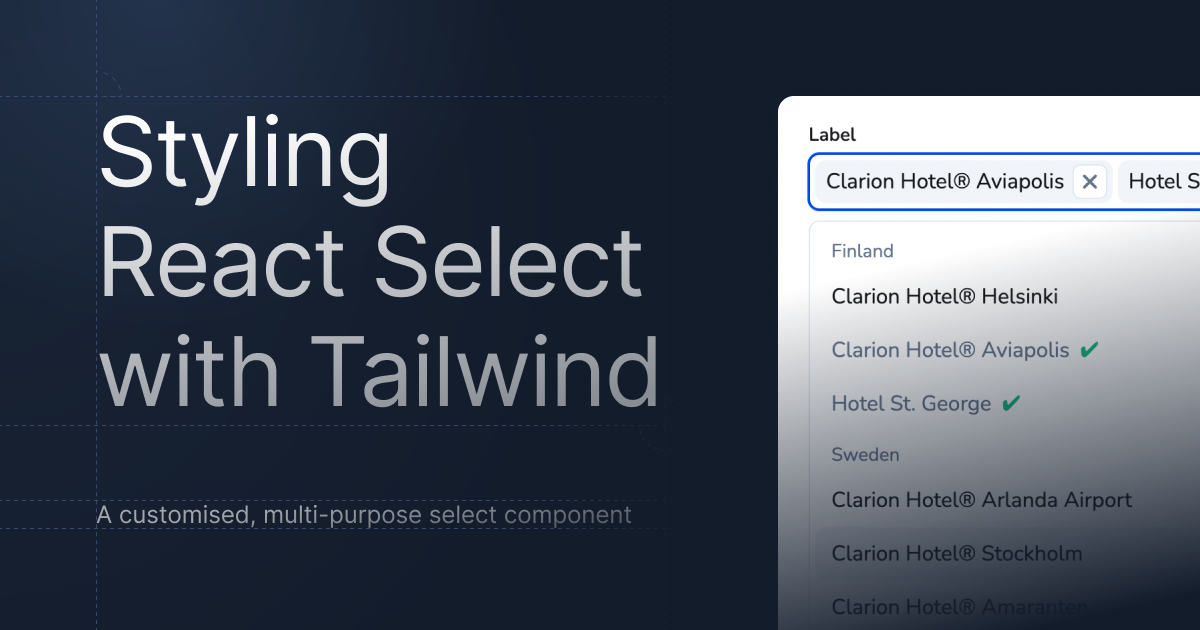Click the Styling React Select with Tailwind headline
Viewport: 1200px width, 630px height.
(379, 263)
